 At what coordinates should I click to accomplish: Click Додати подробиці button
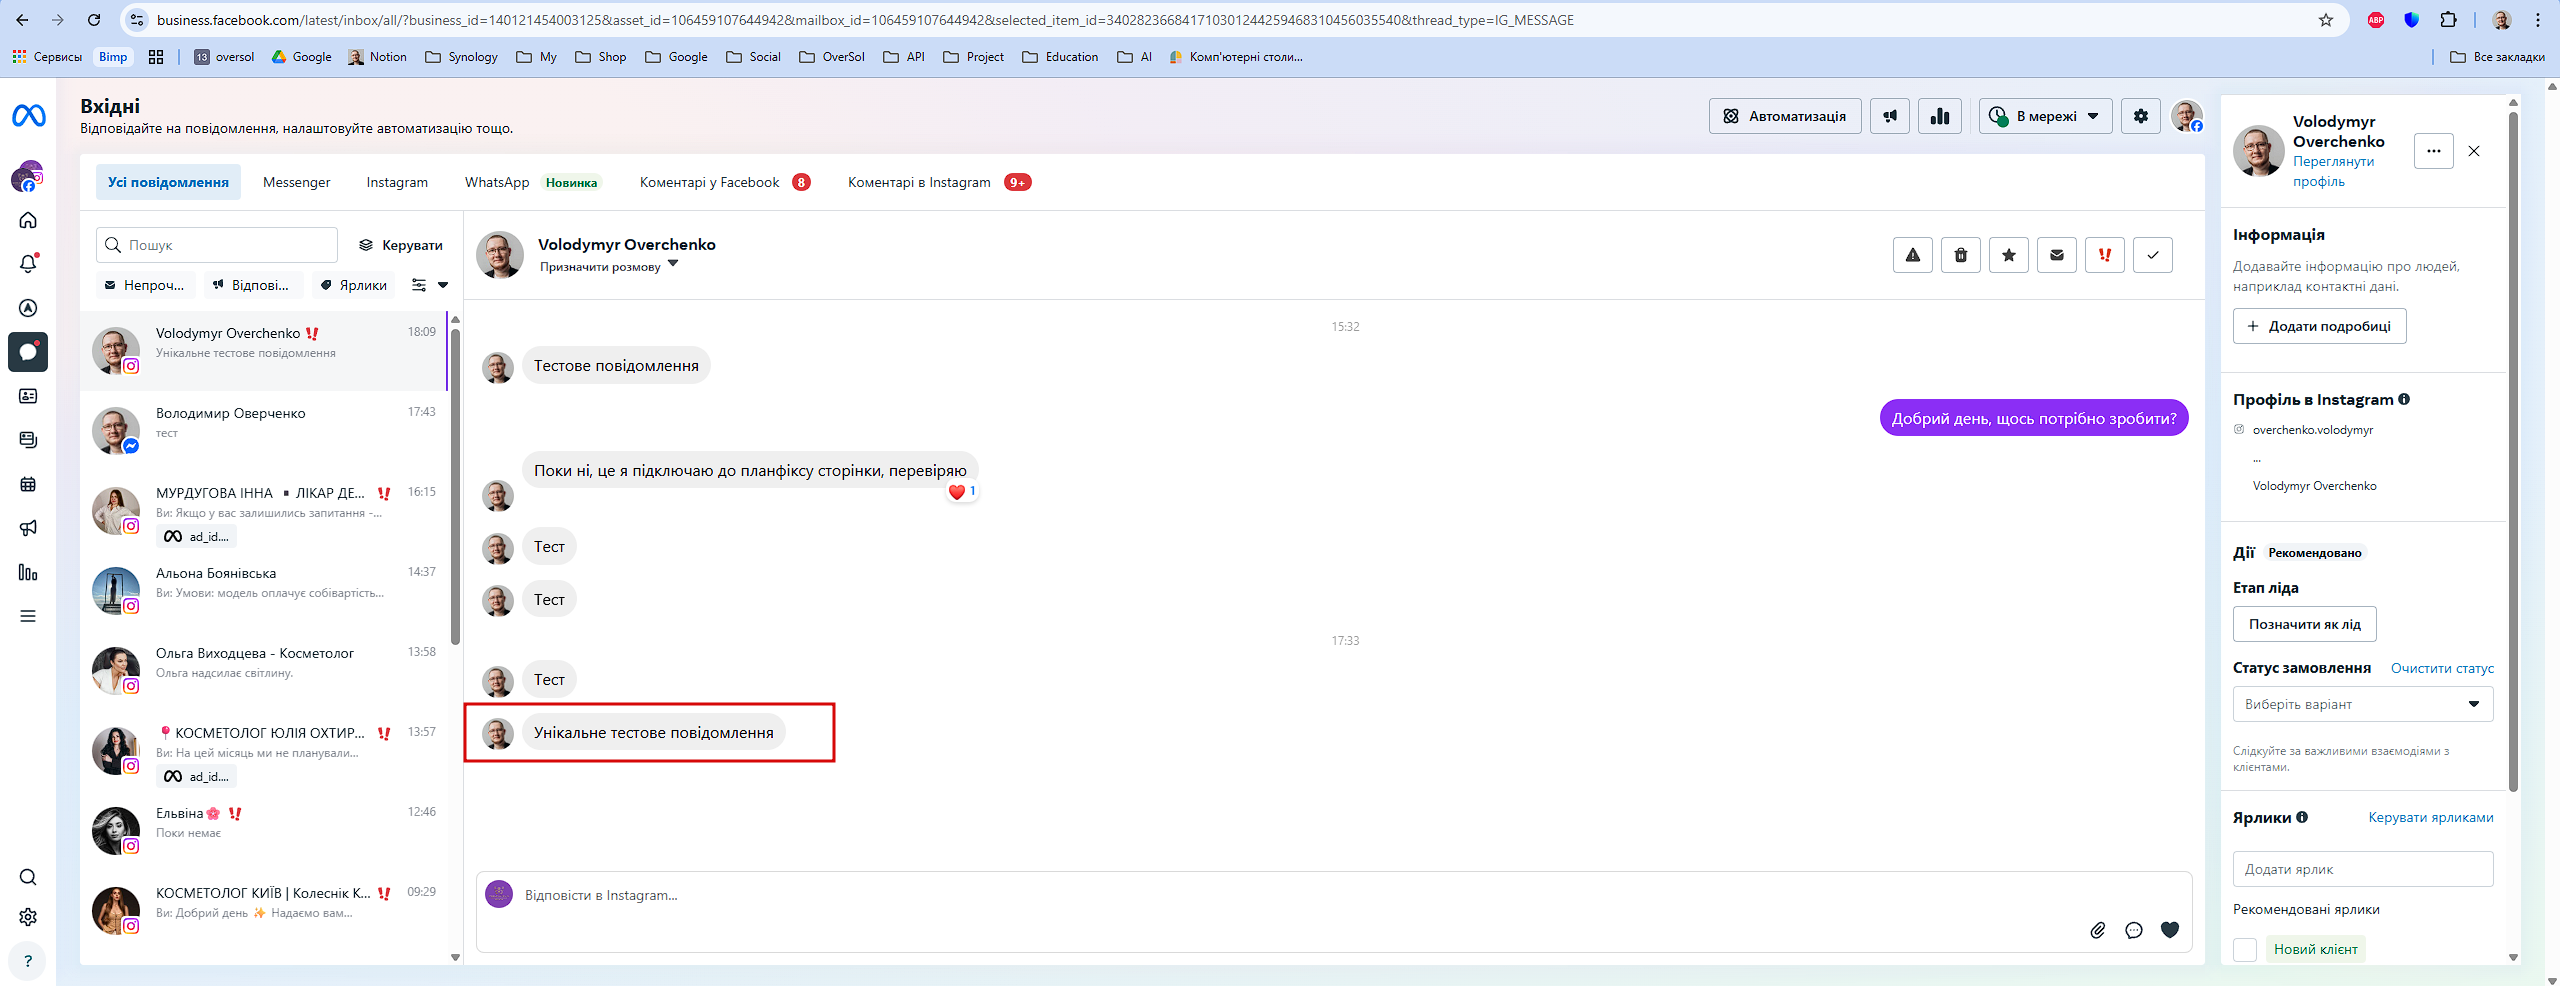(x=2320, y=326)
